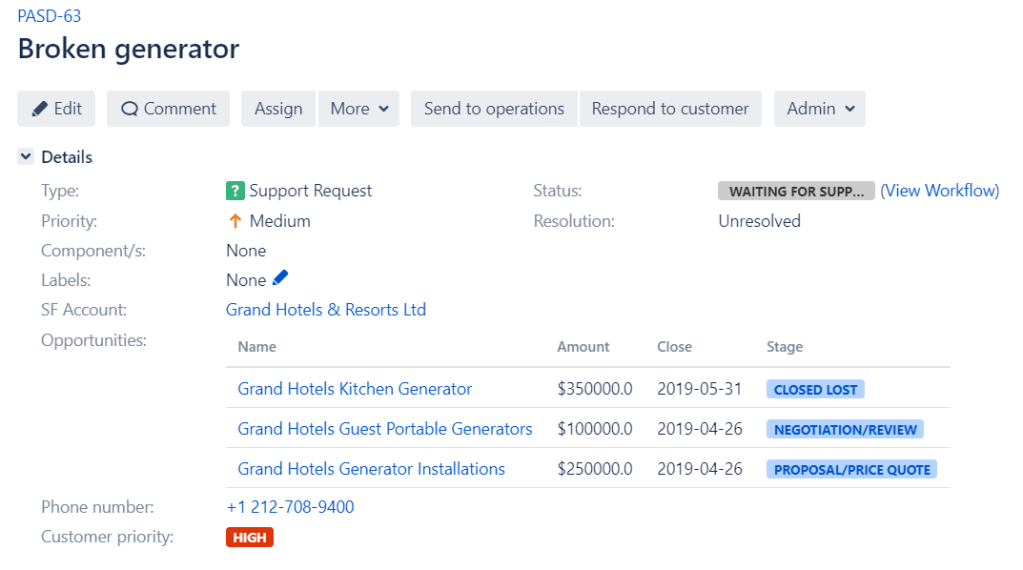The width and height of the screenshot is (1023, 570).
Task: Click the pencil icon next to Labels
Action: [280, 279]
